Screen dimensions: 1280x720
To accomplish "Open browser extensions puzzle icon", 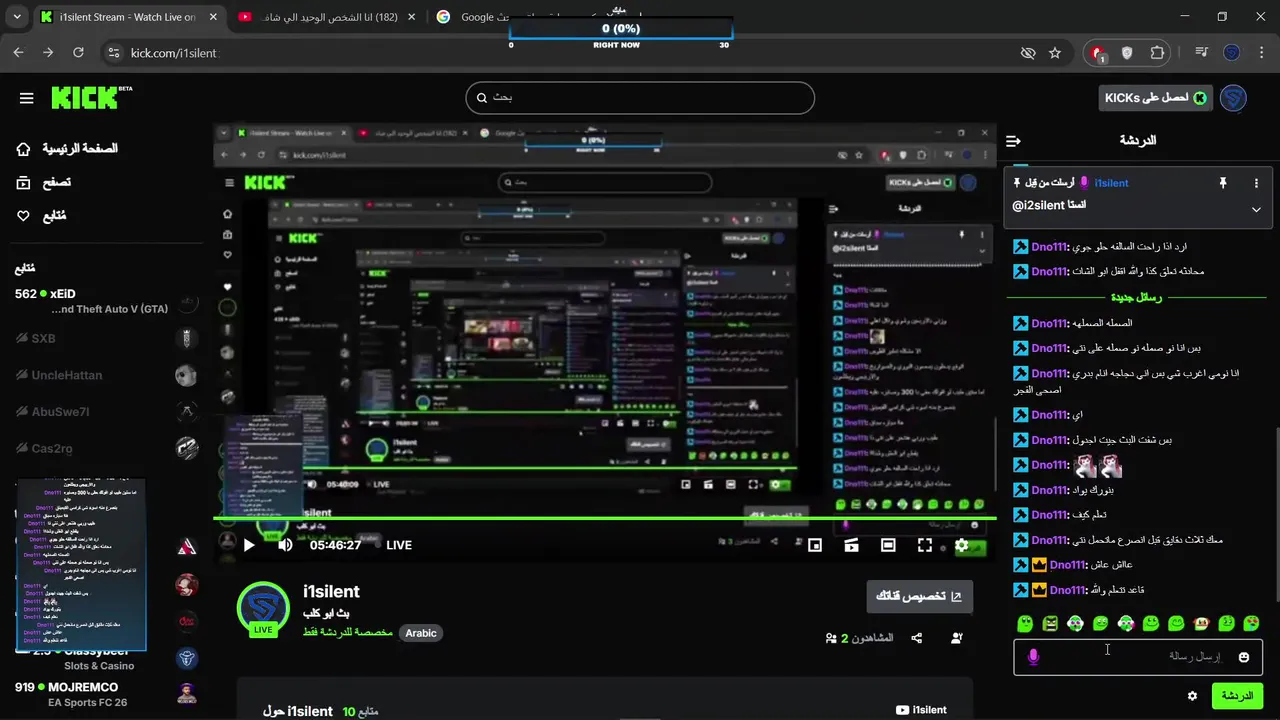I will click(x=1158, y=53).
